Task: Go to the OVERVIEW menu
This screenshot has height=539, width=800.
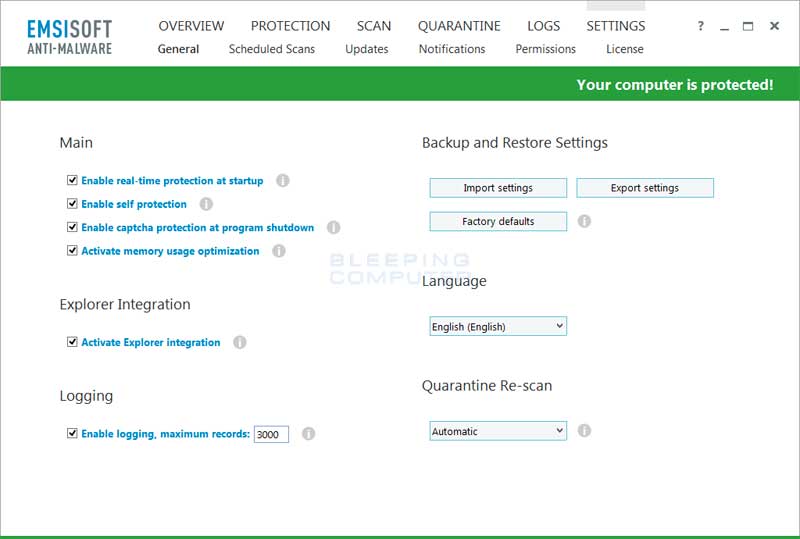Action: (x=191, y=26)
